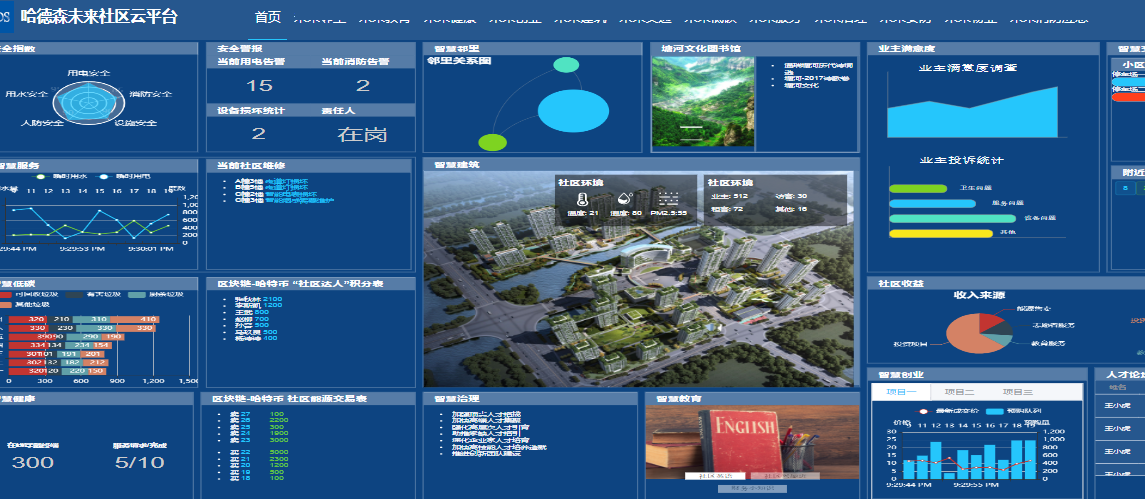Toggle the 有害垃圾 legend entry
1145x499 pixels.
[93, 294]
